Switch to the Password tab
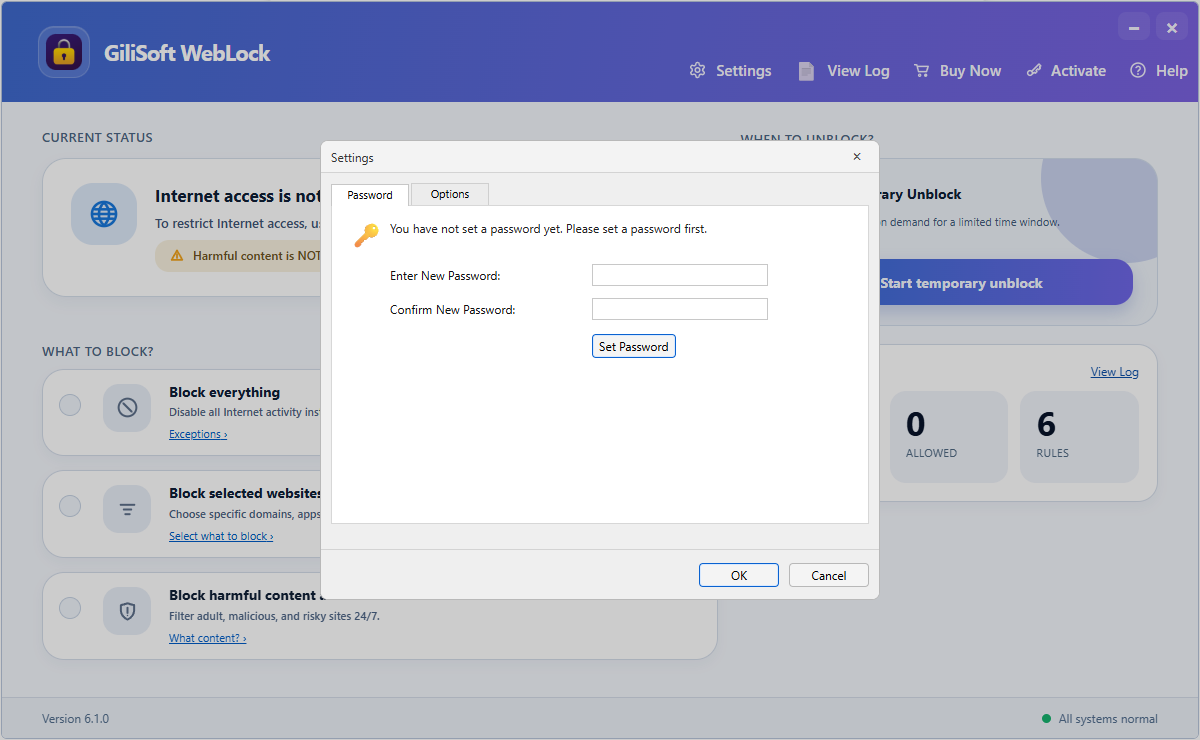 370,195
